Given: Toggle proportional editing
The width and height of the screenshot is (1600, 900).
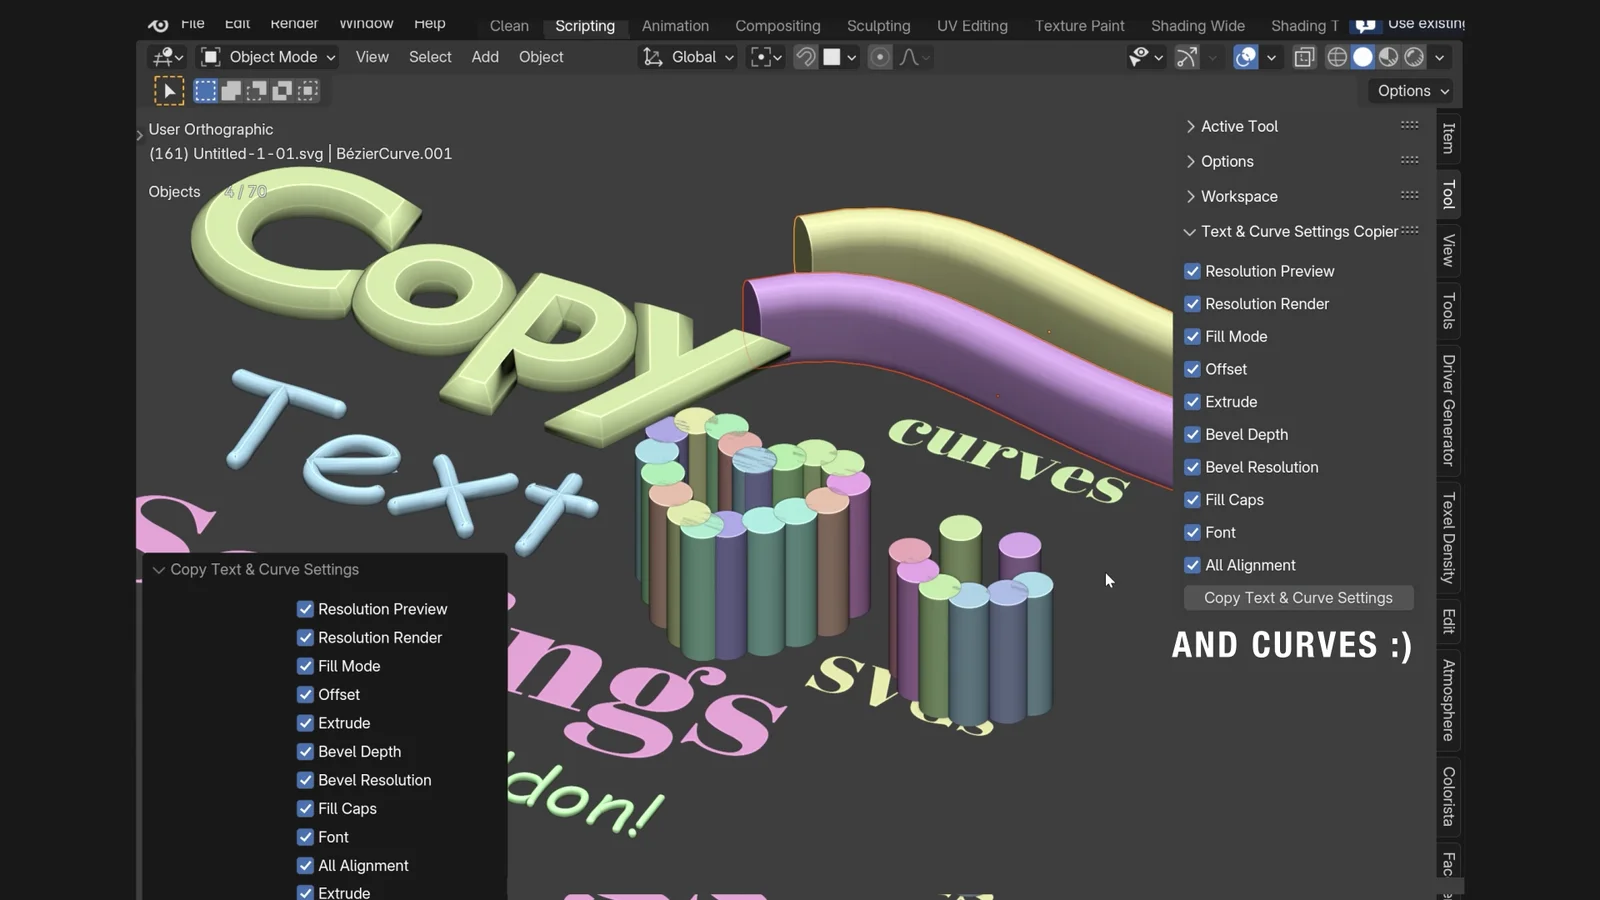Looking at the screenshot, I should pos(878,57).
